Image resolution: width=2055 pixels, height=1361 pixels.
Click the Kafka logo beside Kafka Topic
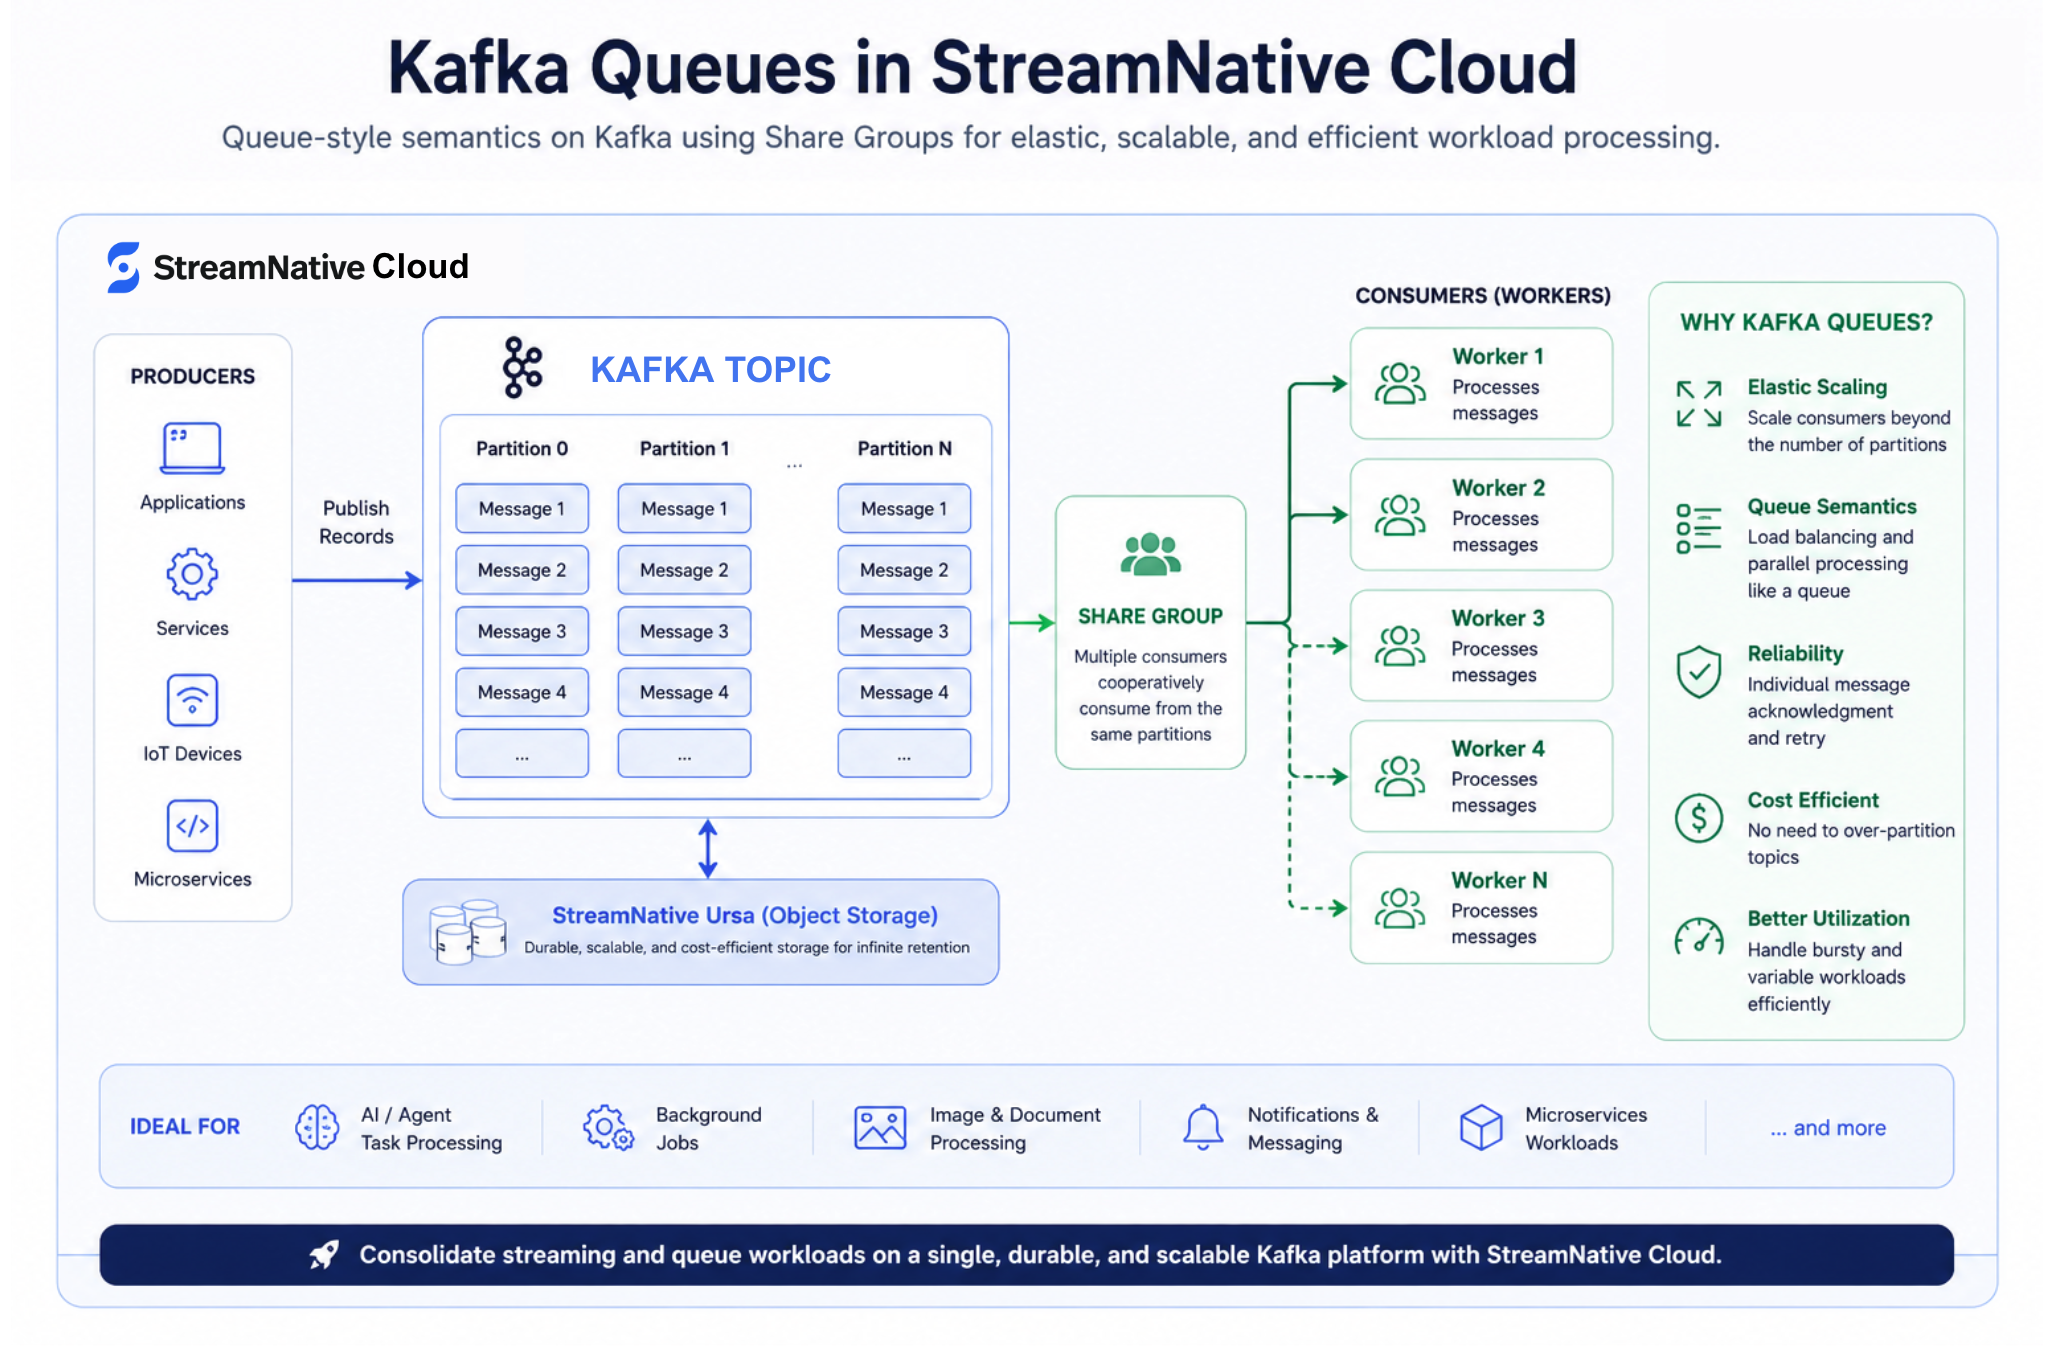coord(522,368)
